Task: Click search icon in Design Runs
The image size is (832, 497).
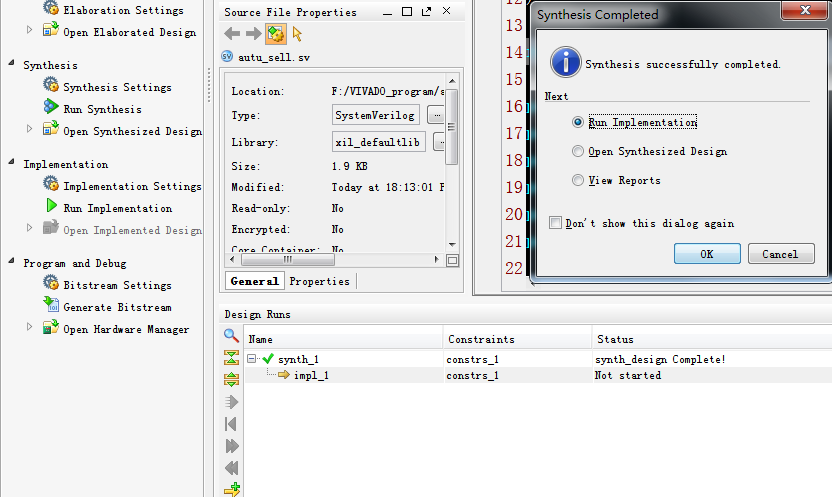Action: pos(231,335)
